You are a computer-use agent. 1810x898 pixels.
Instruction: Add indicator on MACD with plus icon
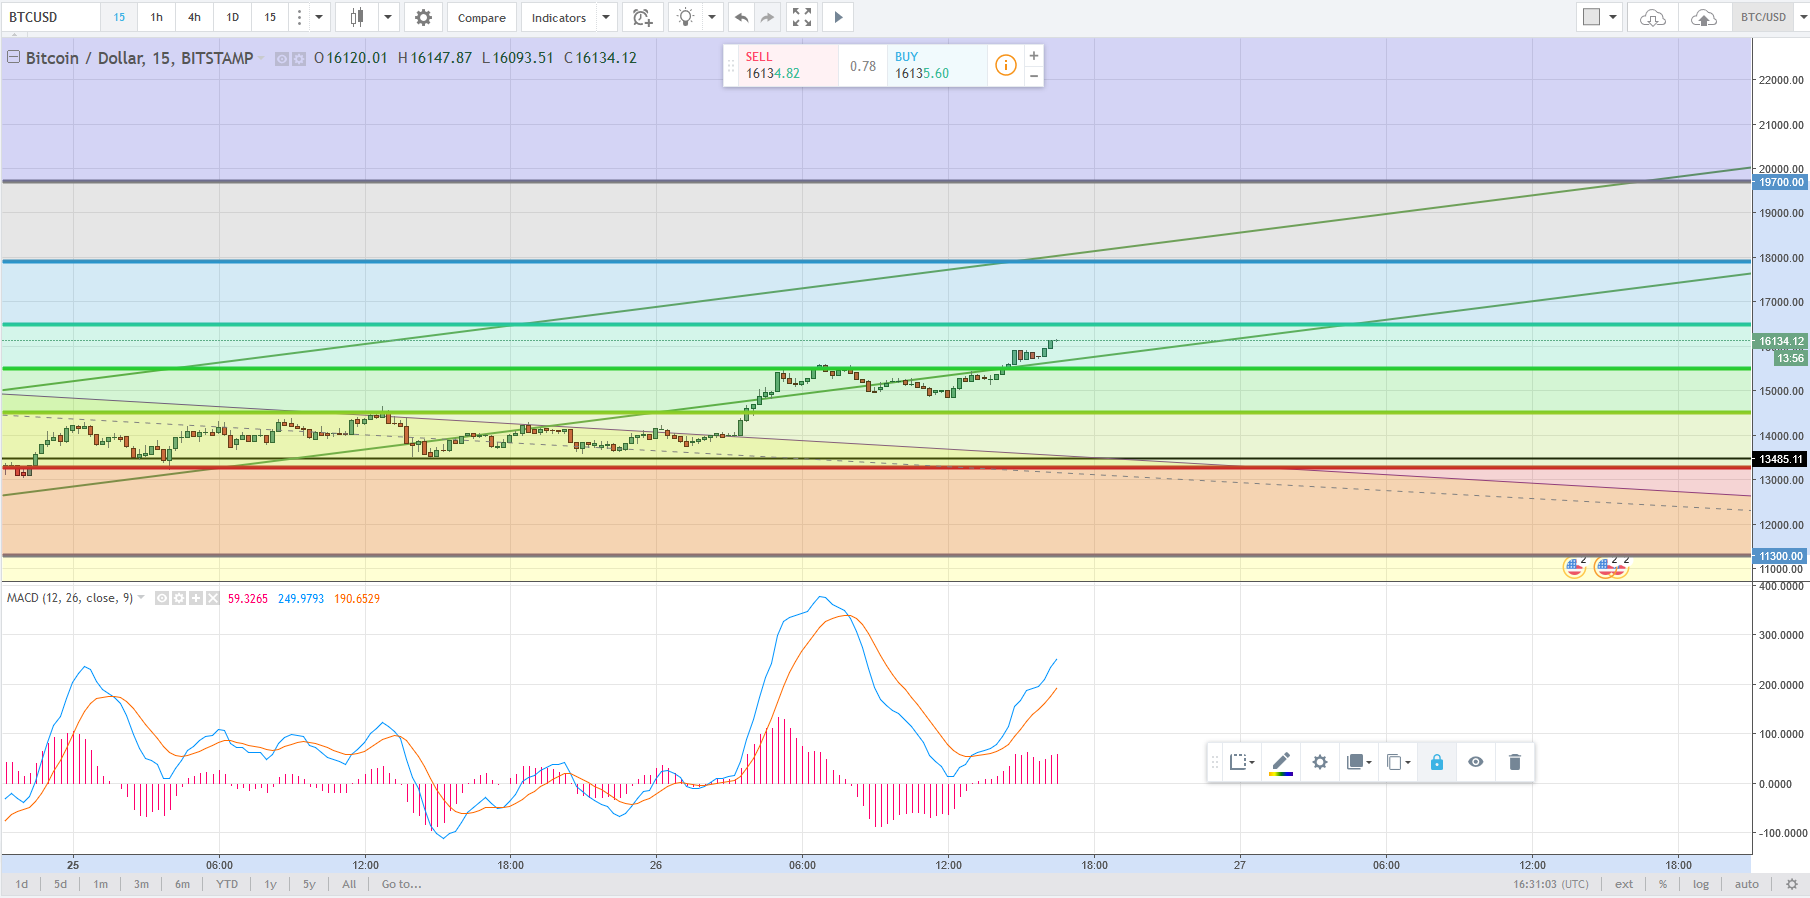pos(196,598)
